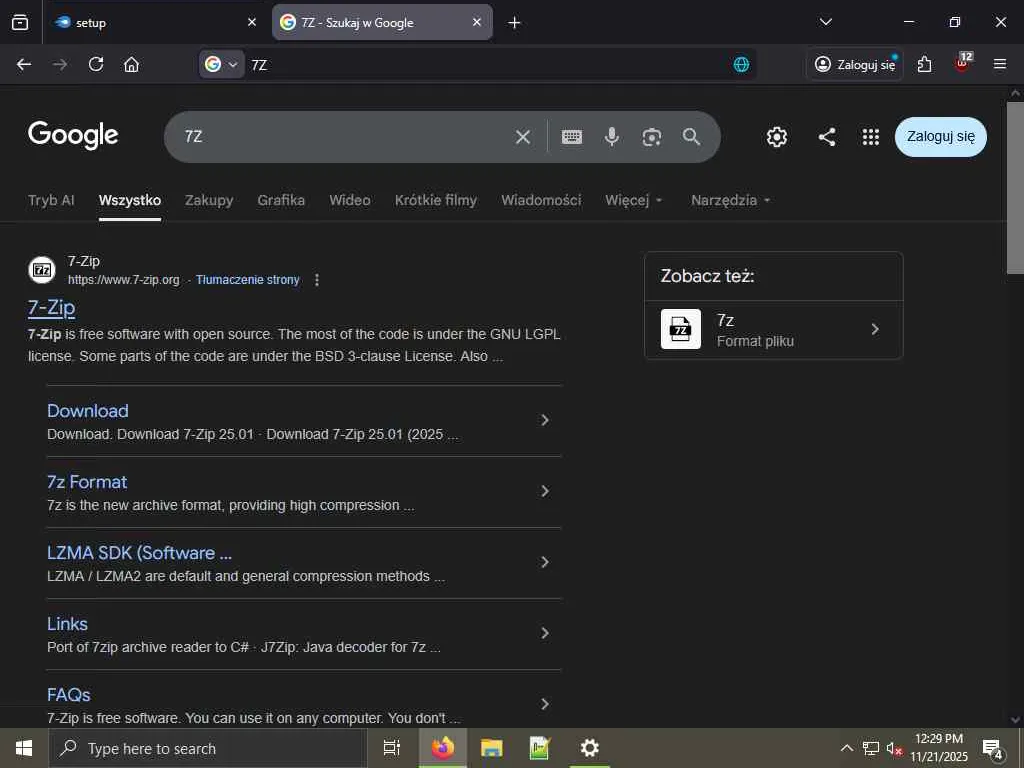Open the Windows Start menu

[x=24, y=748]
